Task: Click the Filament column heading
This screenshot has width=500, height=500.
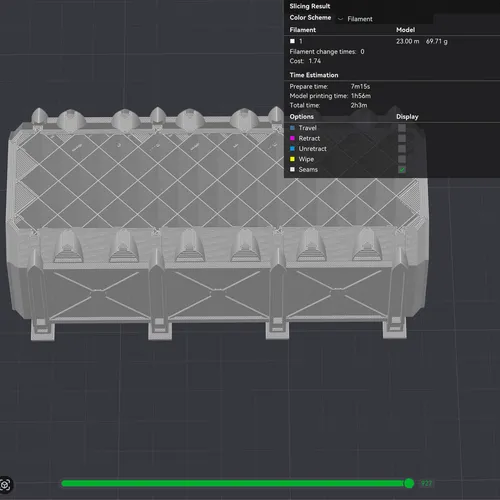Action: [303, 30]
